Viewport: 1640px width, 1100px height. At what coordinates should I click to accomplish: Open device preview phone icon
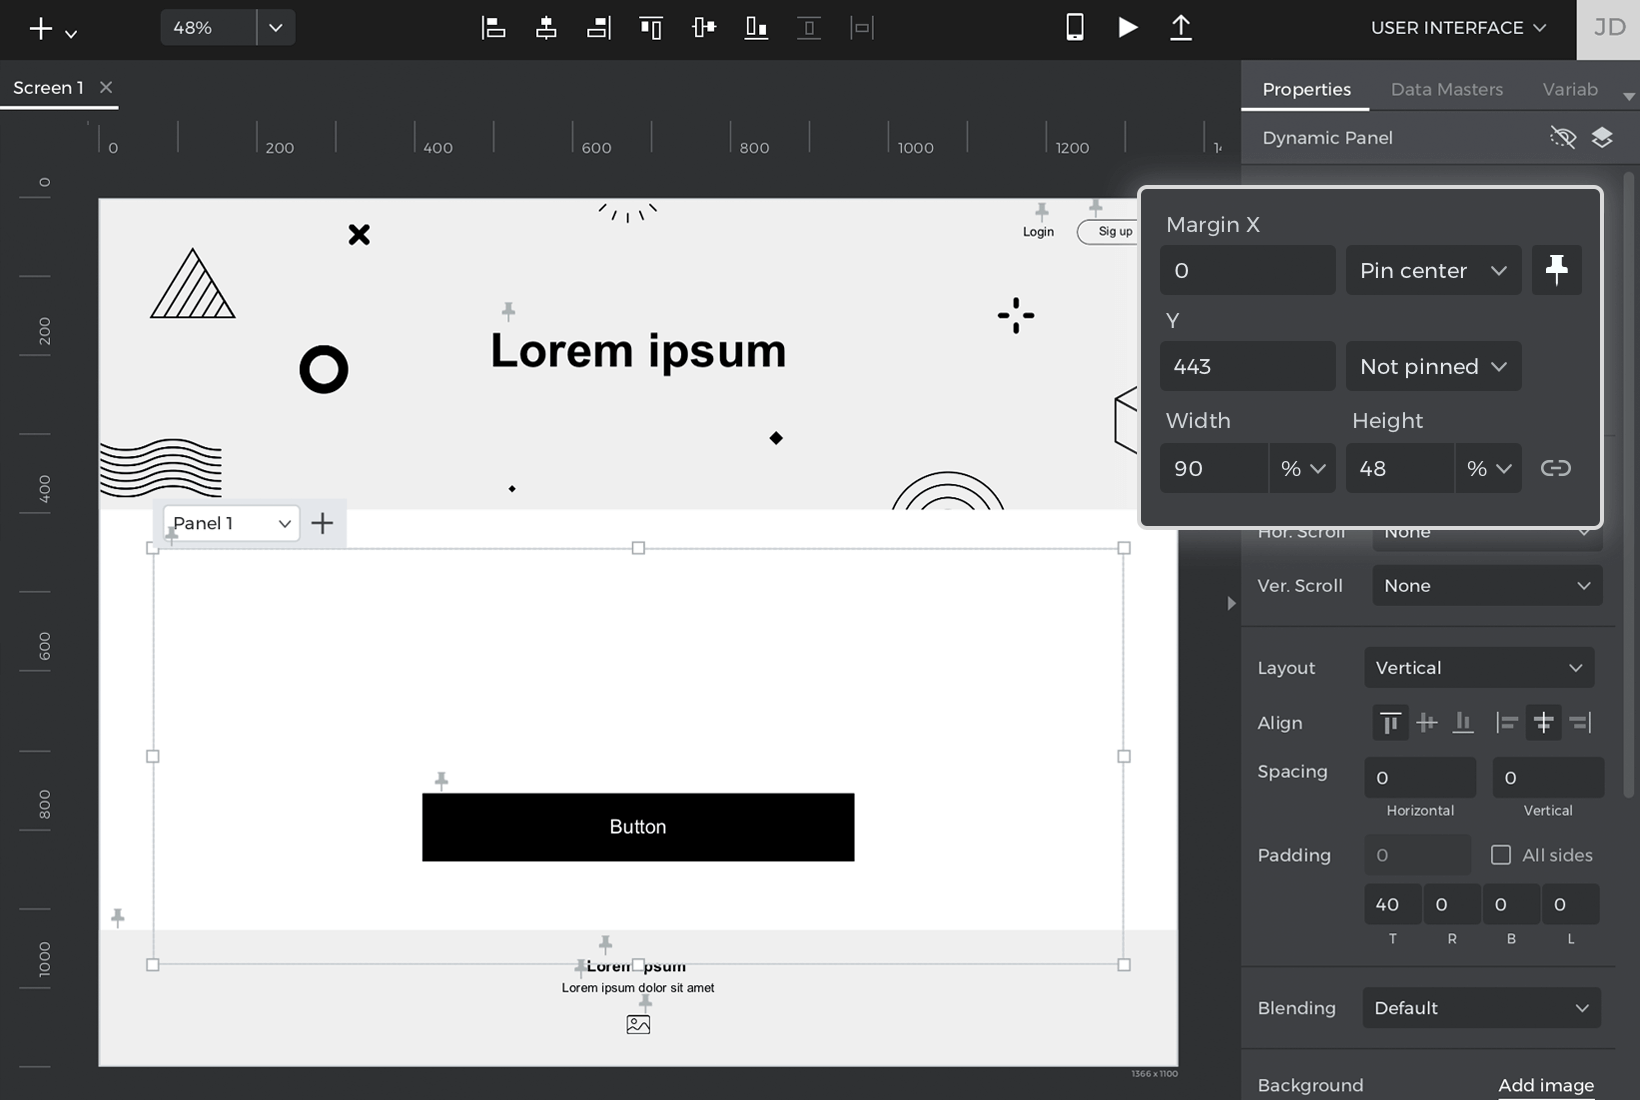tap(1075, 27)
